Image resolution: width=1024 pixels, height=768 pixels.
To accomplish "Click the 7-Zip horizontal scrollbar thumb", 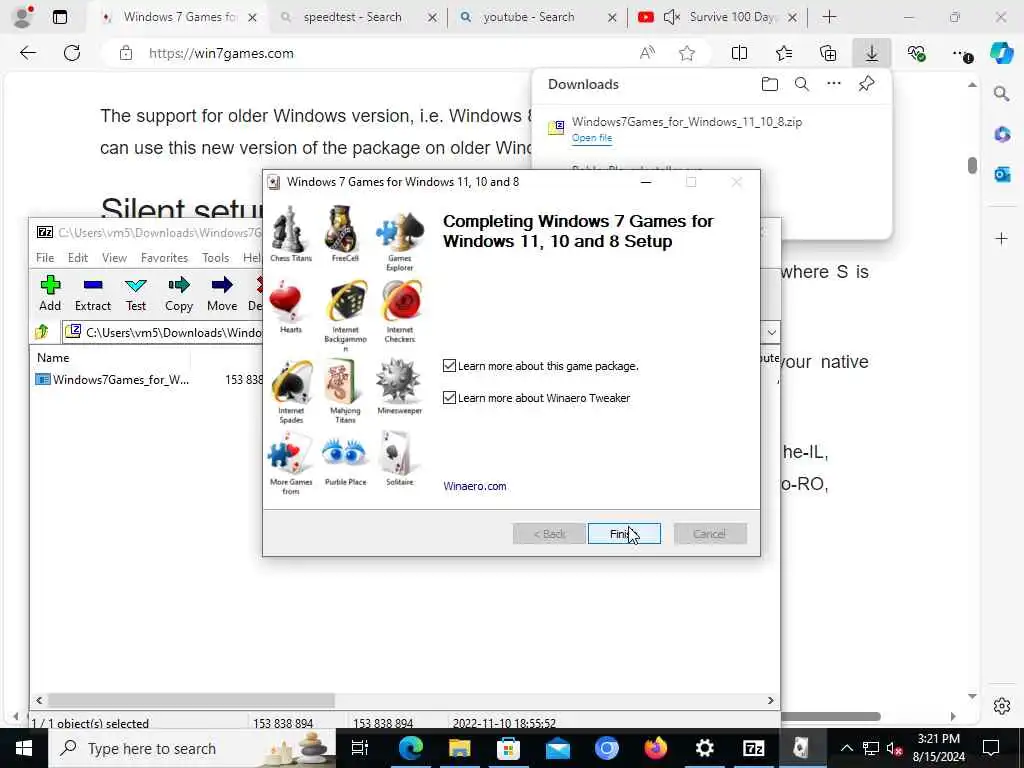I will [x=191, y=700].
